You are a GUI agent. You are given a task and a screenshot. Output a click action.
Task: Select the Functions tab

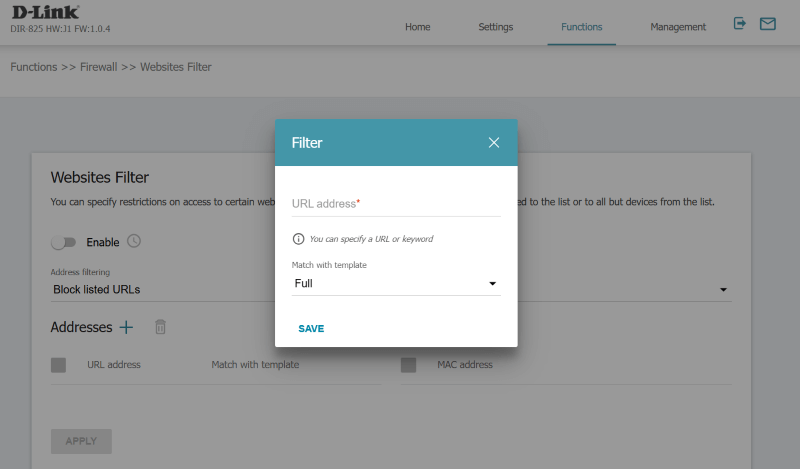pos(582,27)
